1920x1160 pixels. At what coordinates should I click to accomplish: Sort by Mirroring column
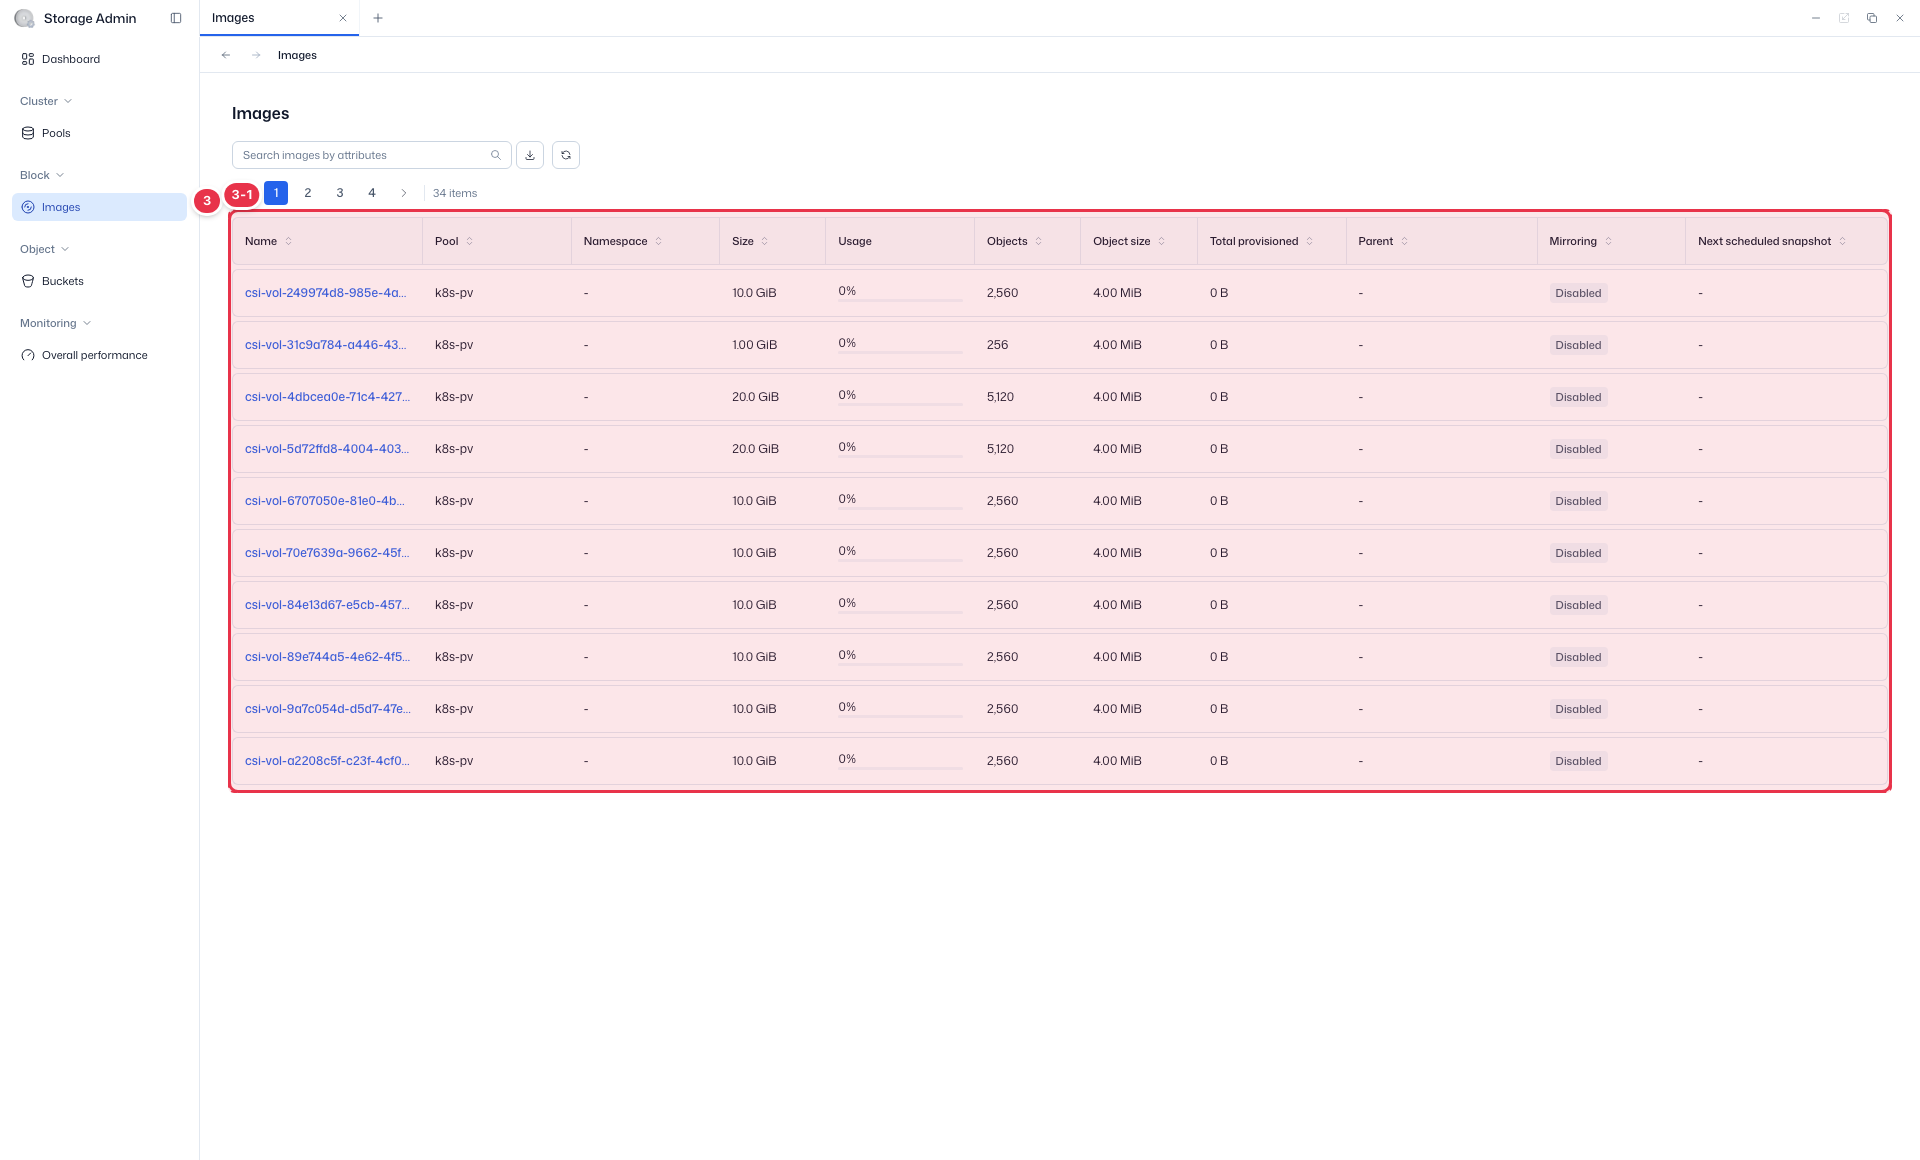[x=1609, y=241]
